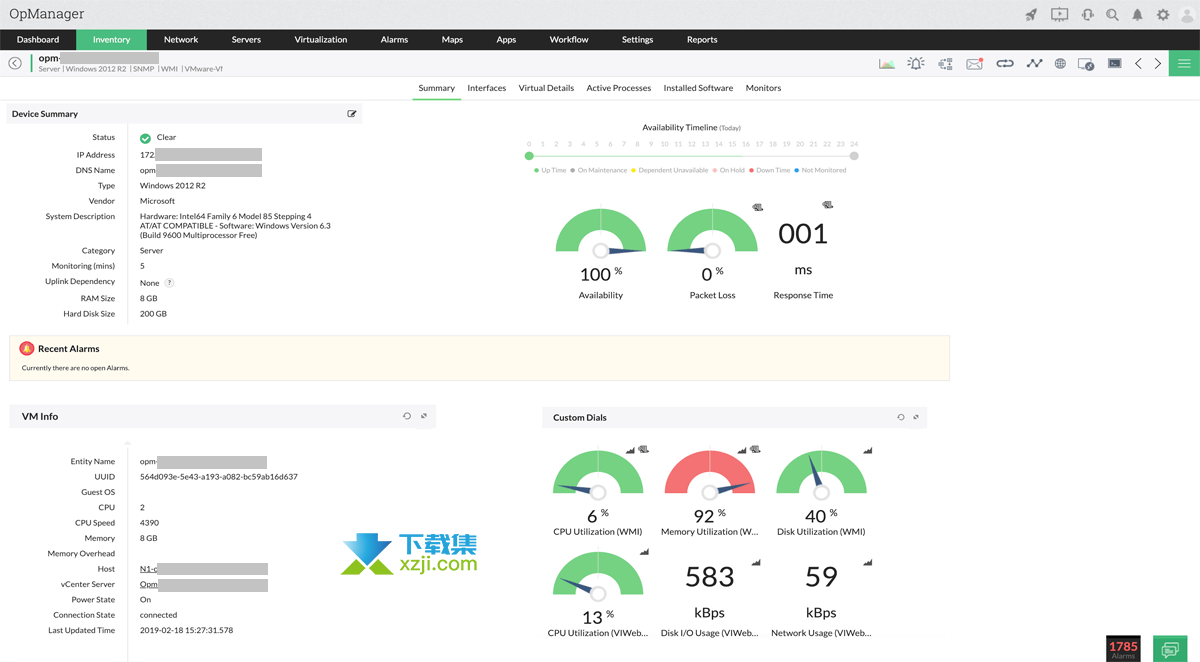Image resolution: width=1200 pixels, height=662 pixels.
Task: Go to next device with right chevron
Action: [1158, 64]
